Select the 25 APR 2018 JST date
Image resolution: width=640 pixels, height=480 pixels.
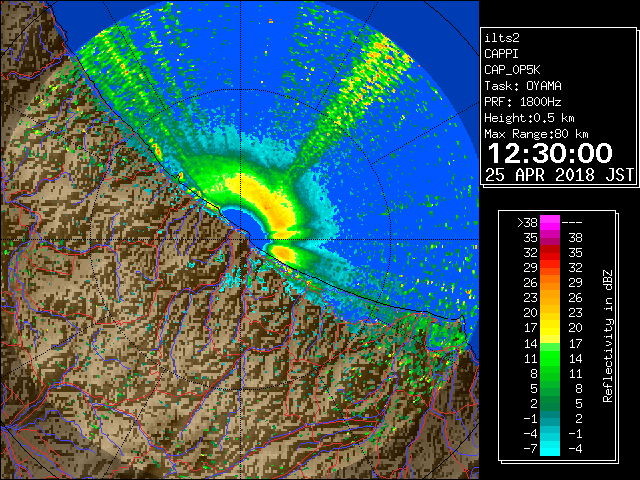tap(560, 175)
